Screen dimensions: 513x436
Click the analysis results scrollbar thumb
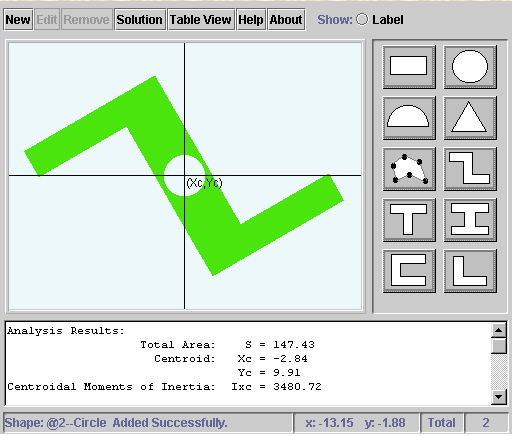point(499,346)
